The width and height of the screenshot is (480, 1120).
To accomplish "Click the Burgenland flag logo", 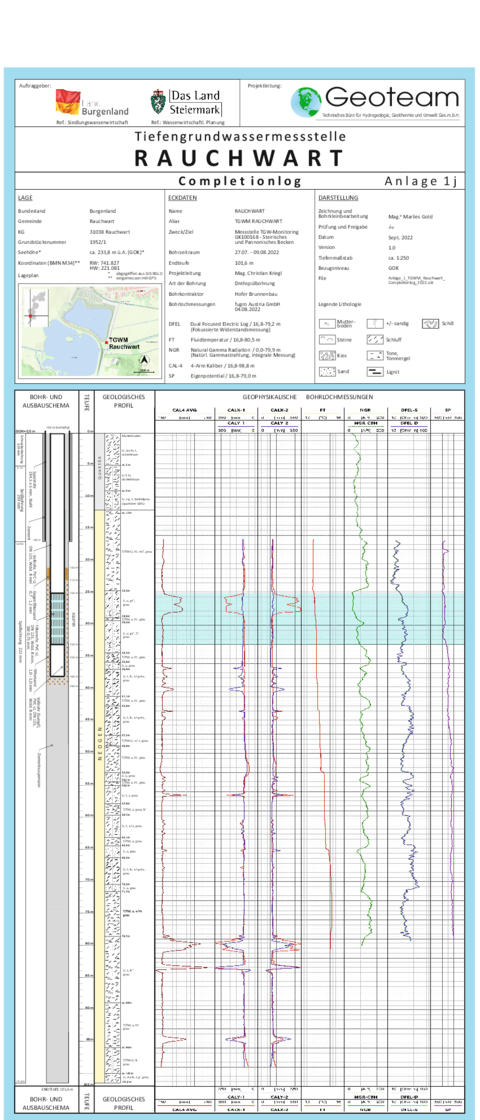I will click(x=67, y=102).
